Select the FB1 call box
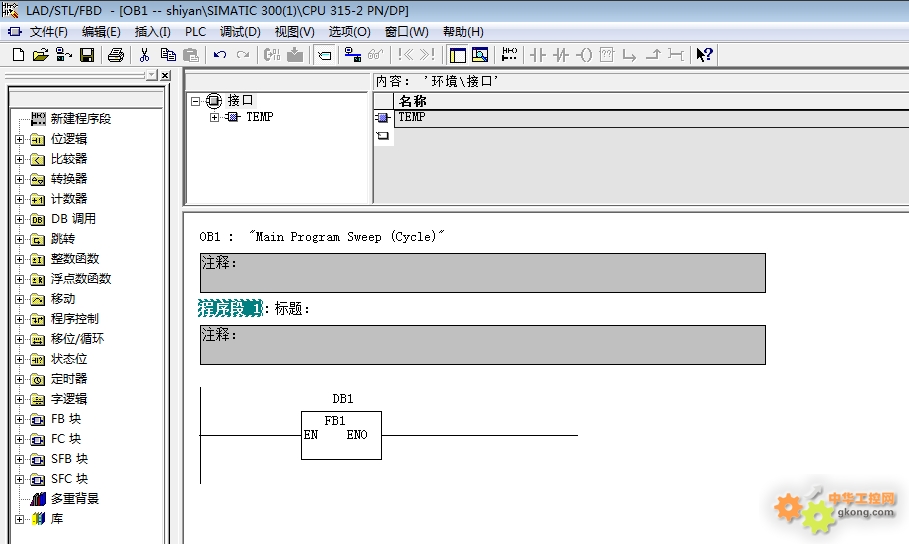The width and height of the screenshot is (909, 544). pos(341,436)
